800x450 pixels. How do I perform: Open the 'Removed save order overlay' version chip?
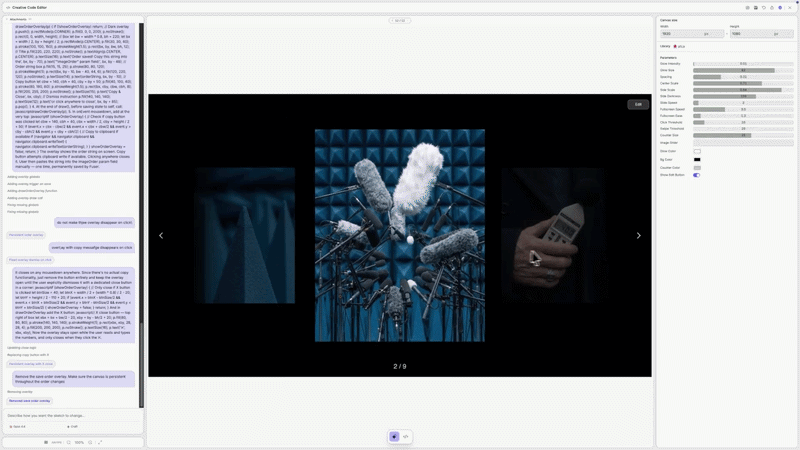coord(30,401)
